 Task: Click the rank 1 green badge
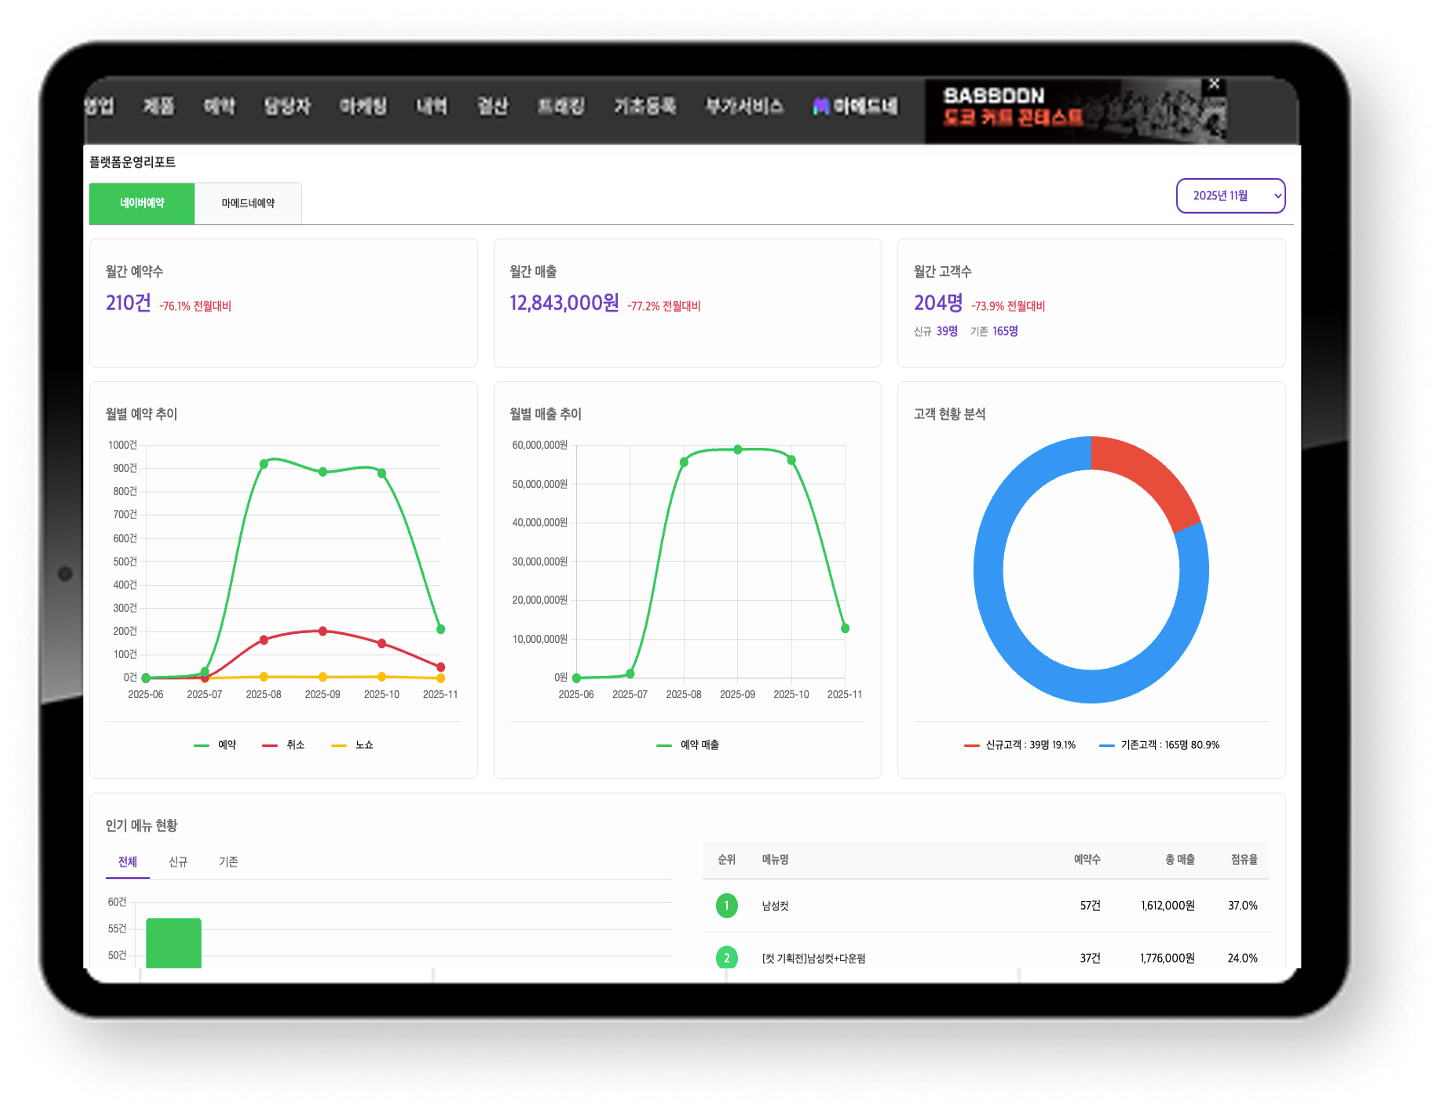[727, 906]
